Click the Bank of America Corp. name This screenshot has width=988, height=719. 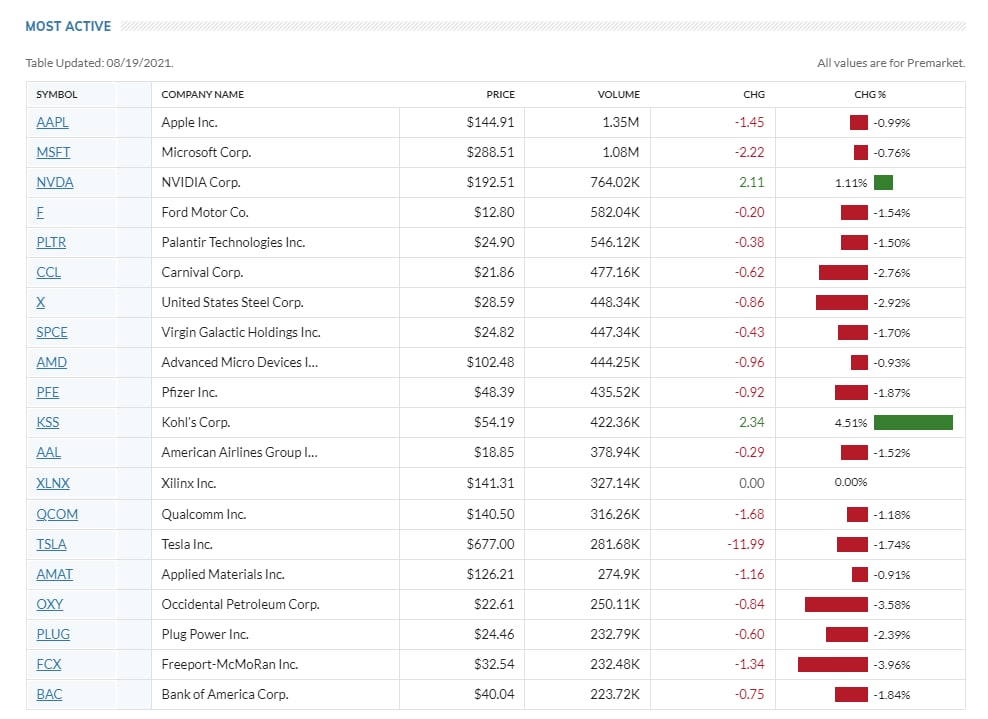[225, 694]
